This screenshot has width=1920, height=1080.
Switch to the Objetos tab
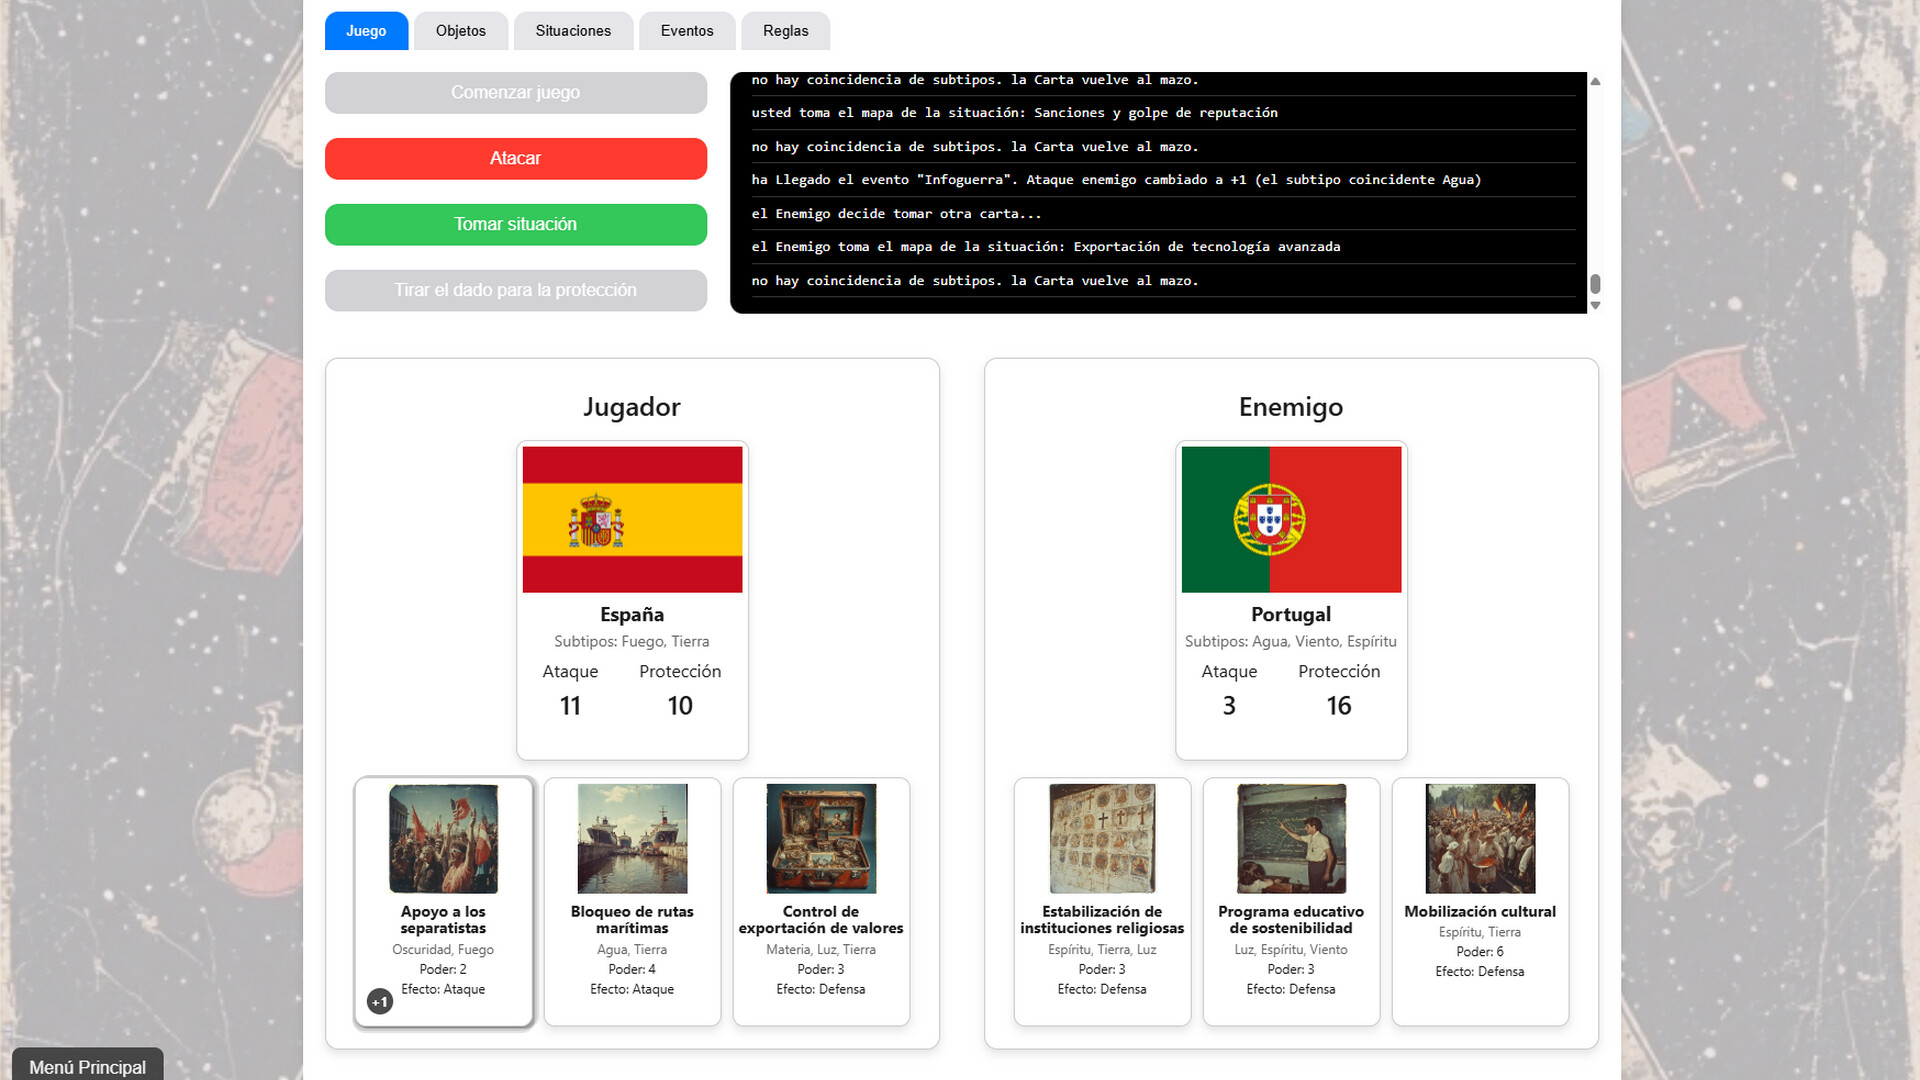[461, 31]
